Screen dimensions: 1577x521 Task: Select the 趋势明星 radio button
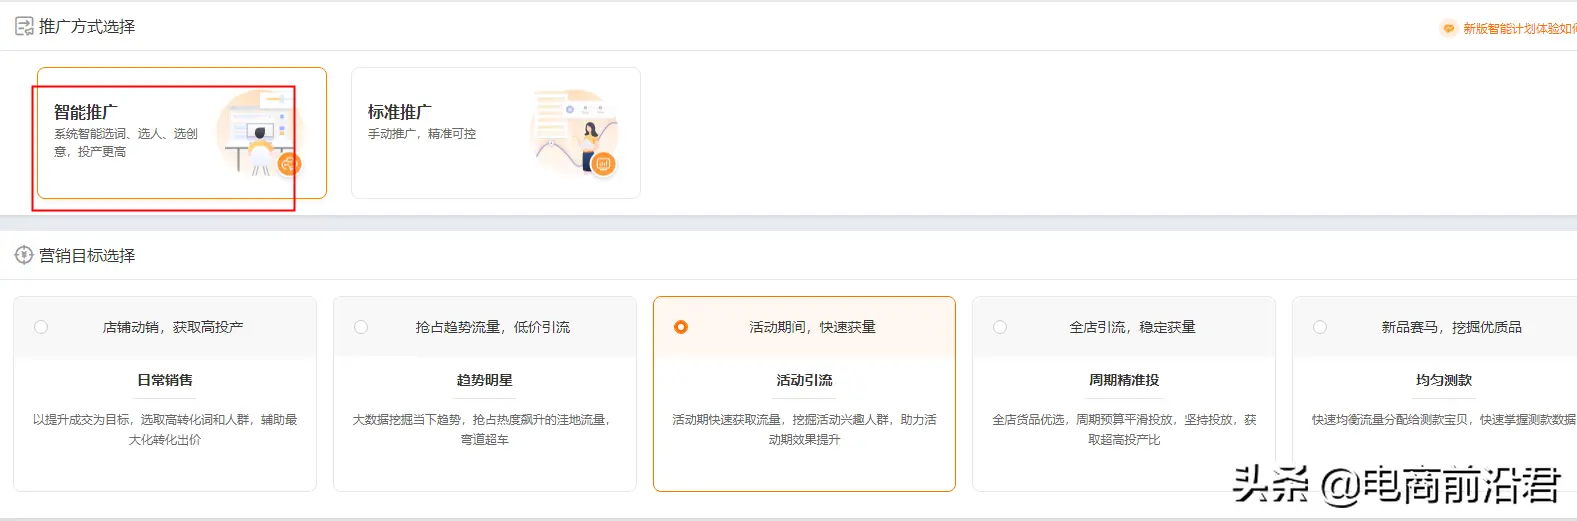coord(361,327)
